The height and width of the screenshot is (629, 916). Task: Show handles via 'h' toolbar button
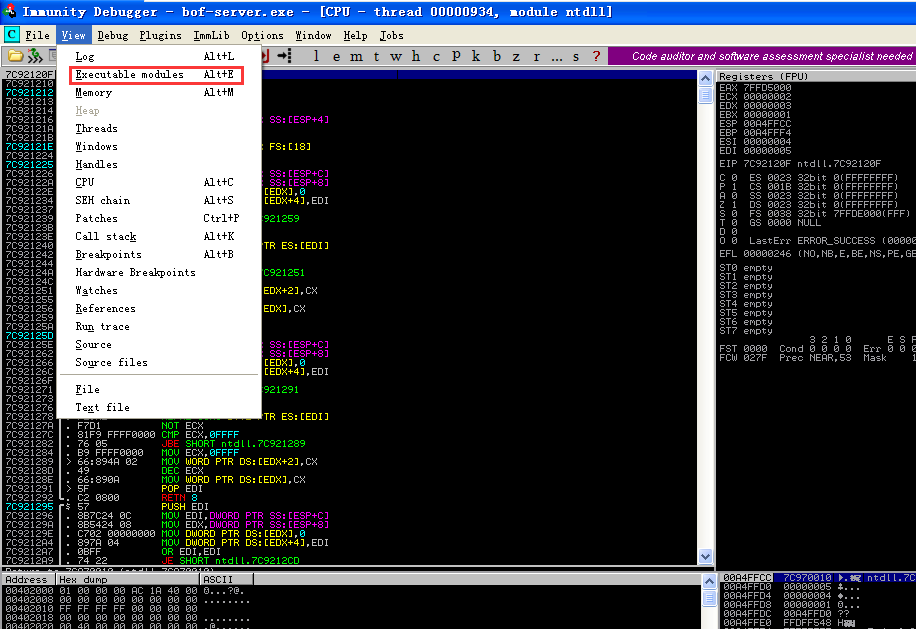(x=416, y=56)
